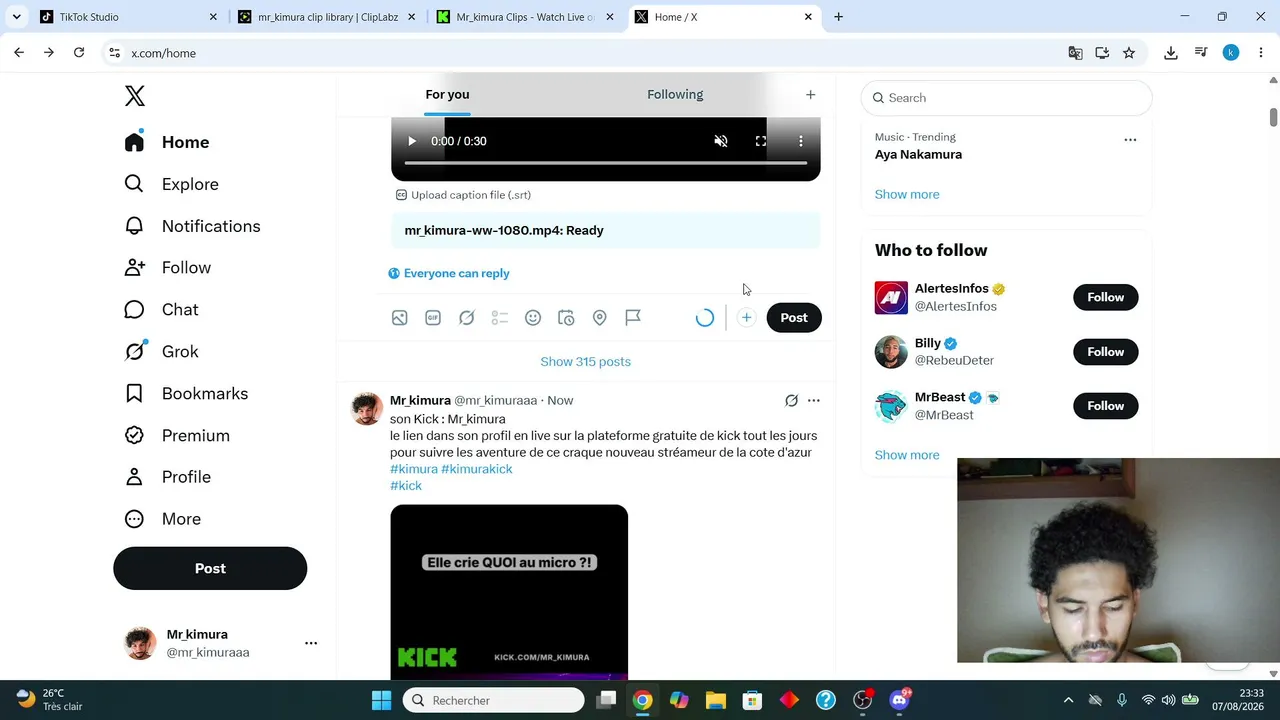
Task: Tag a location with pin icon
Action: [600, 318]
